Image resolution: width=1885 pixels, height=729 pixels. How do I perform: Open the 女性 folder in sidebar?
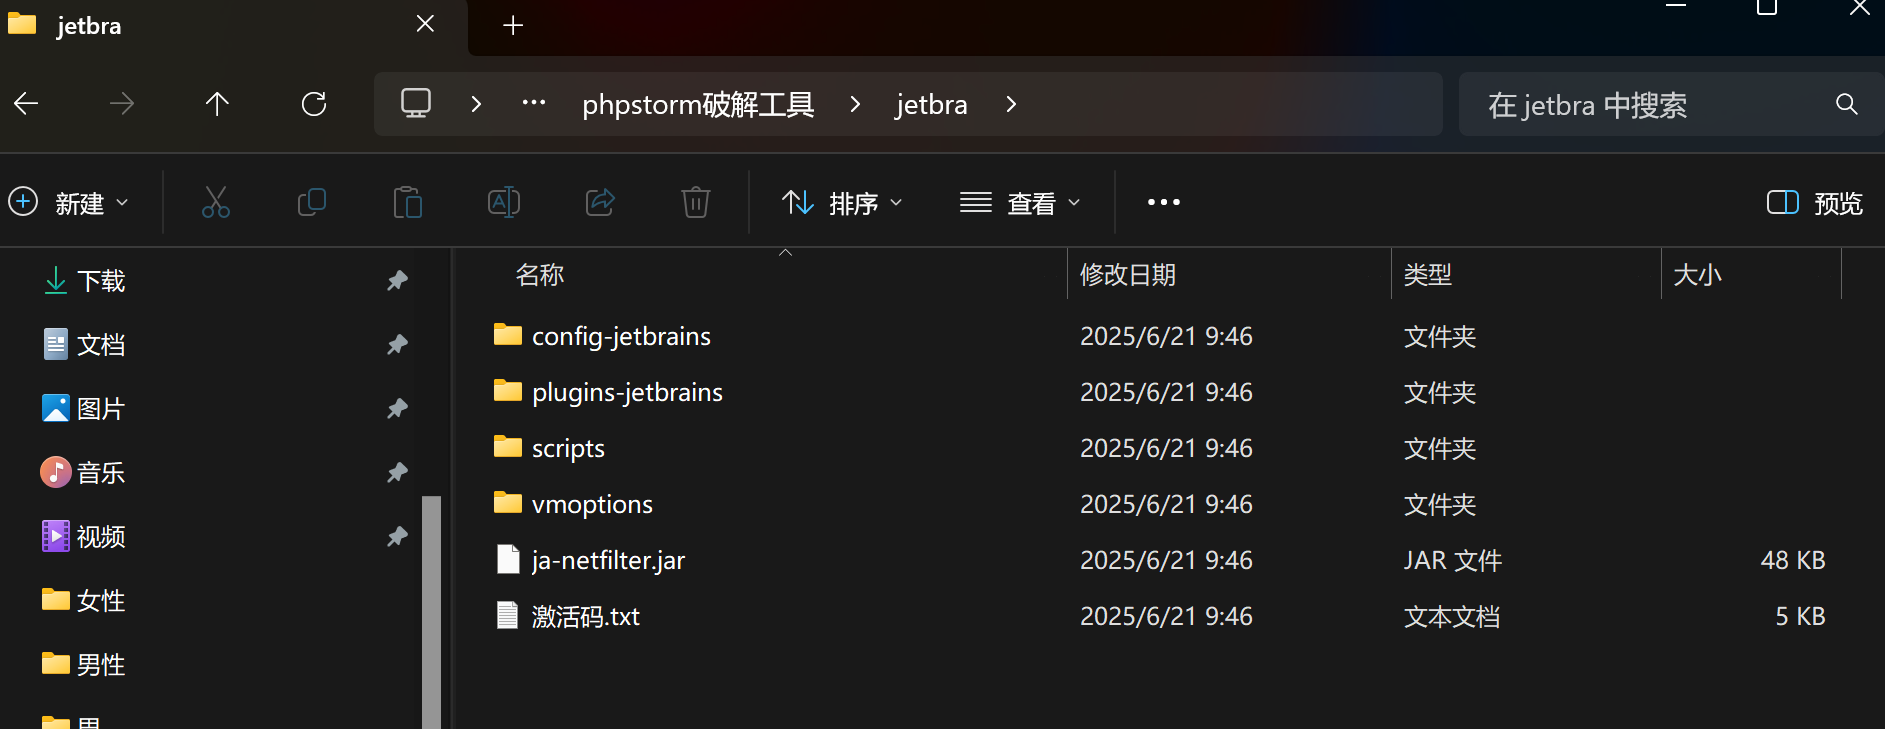click(101, 601)
